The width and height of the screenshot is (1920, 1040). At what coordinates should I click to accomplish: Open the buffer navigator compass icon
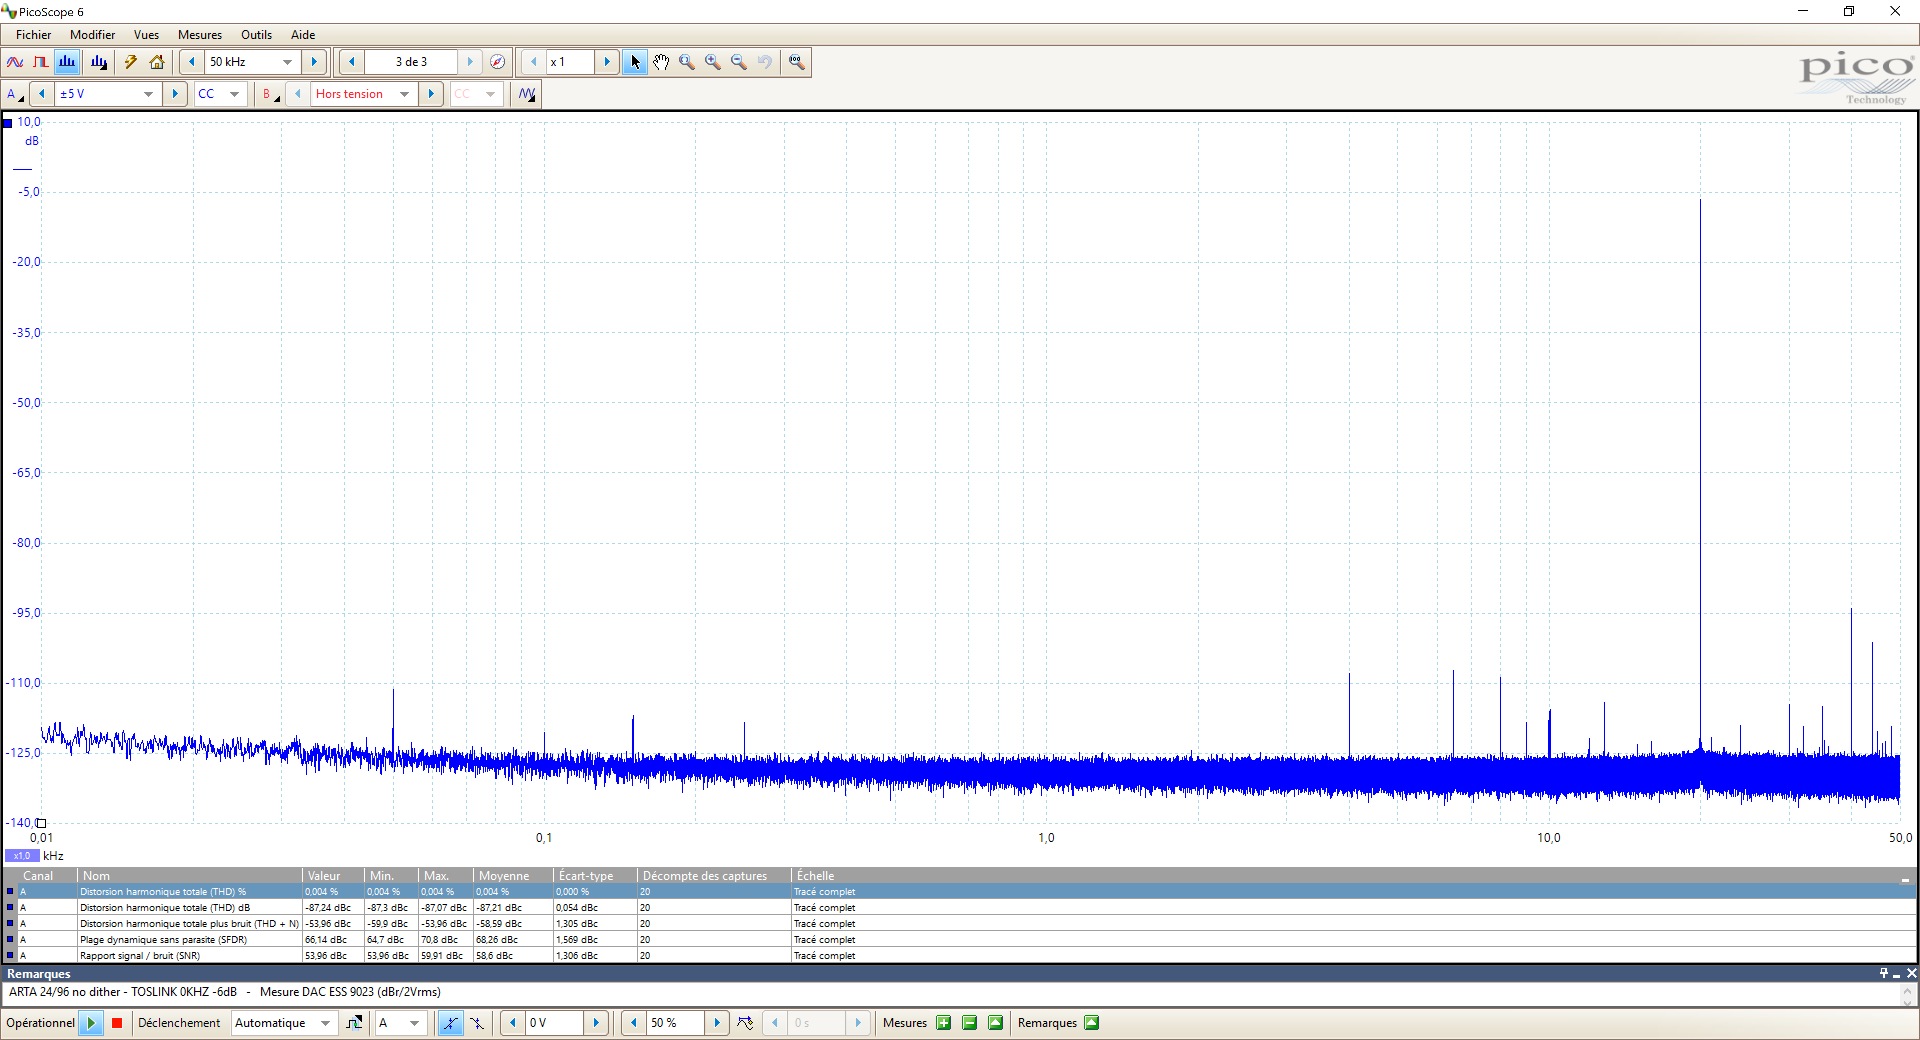[497, 62]
